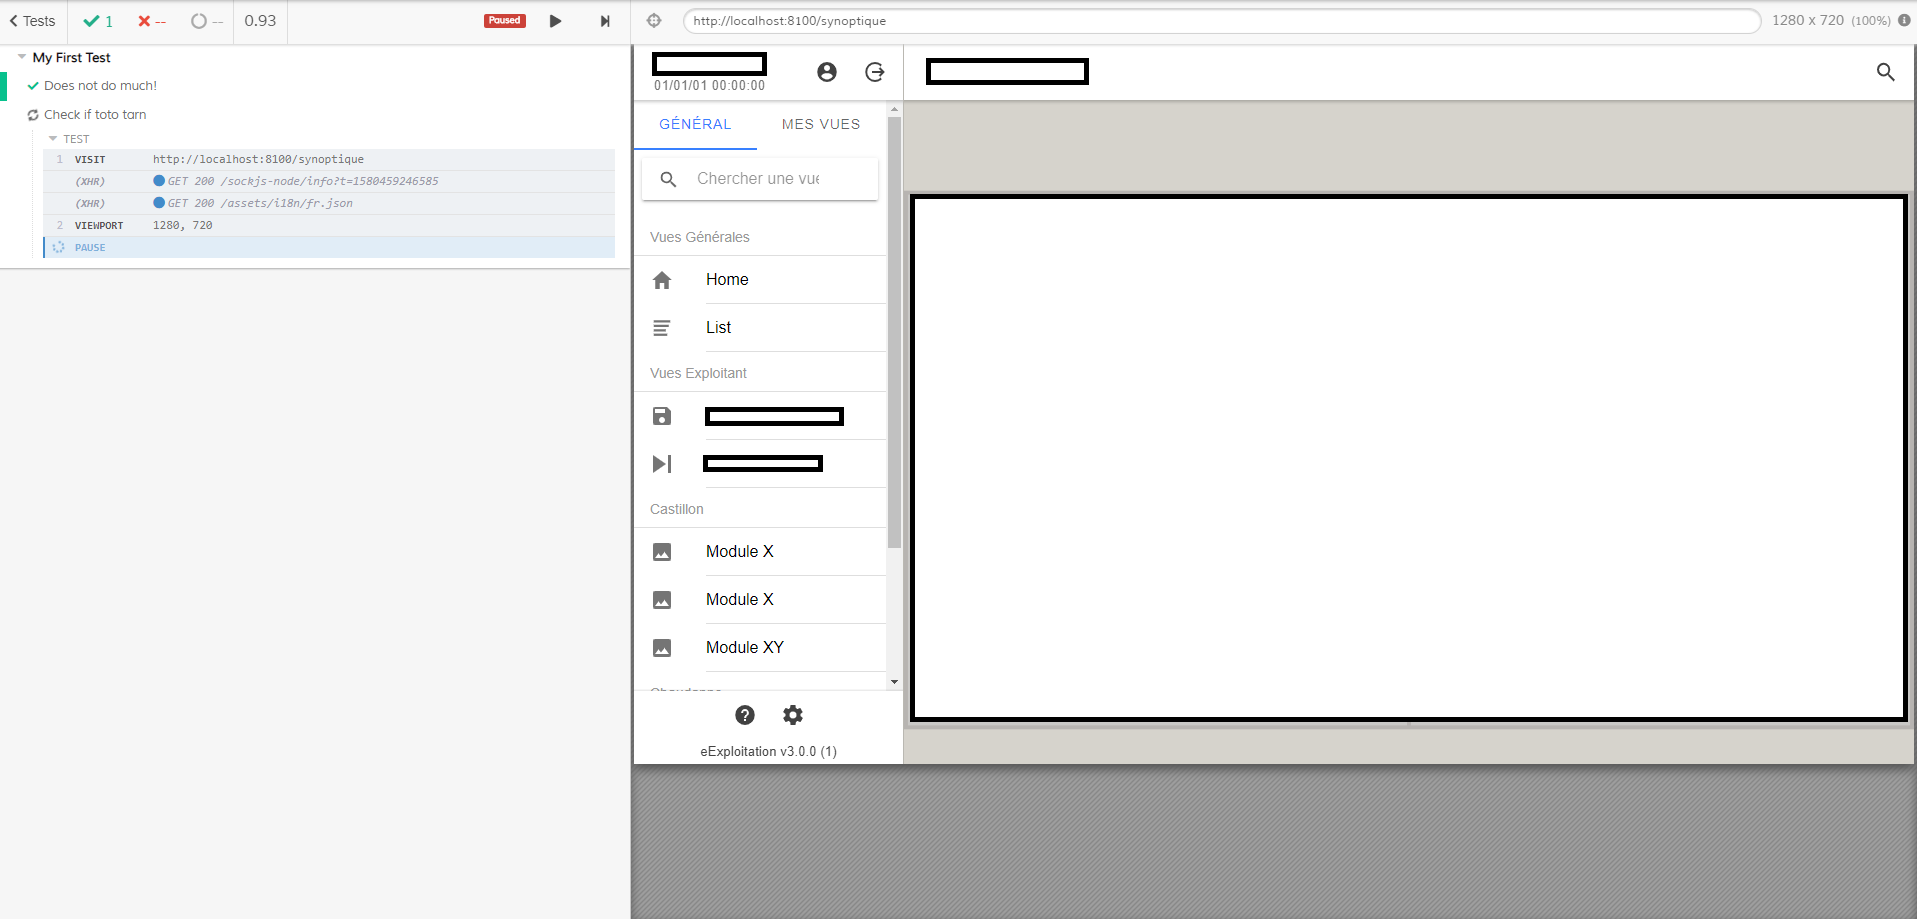The image size is (1917, 919).
Task: Click the search icon in view search box
Action: point(669,179)
